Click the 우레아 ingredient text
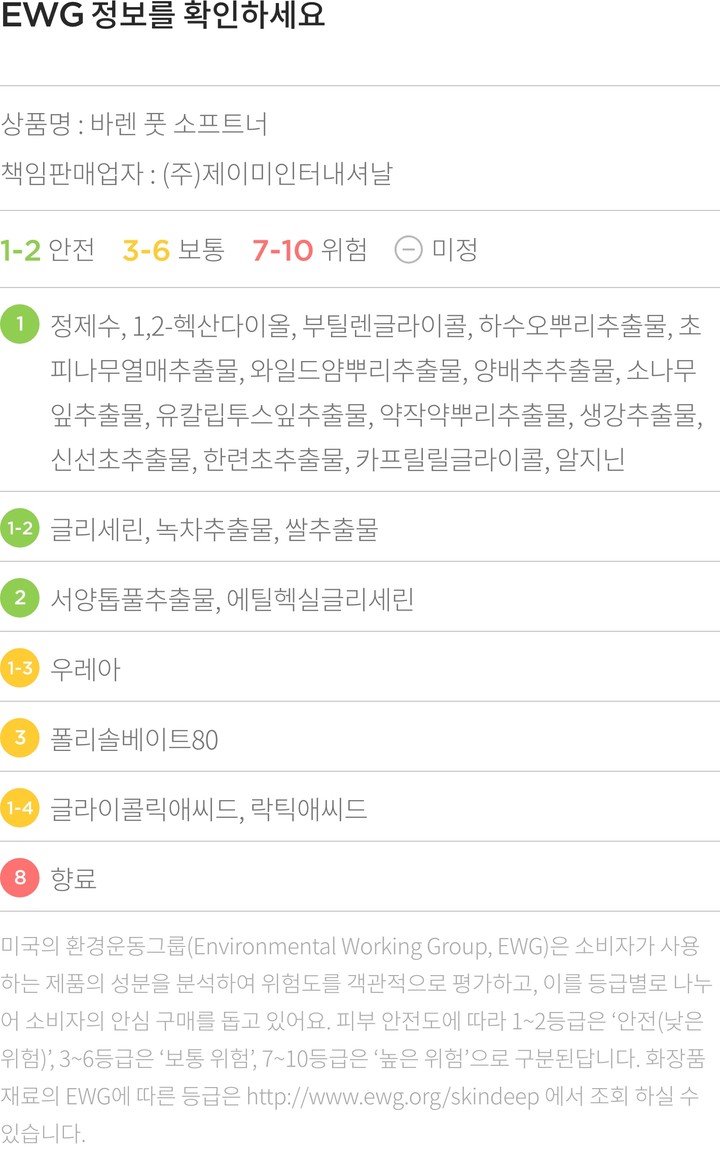Image resolution: width=720 pixels, height=1150 pixels. point(85,669)
